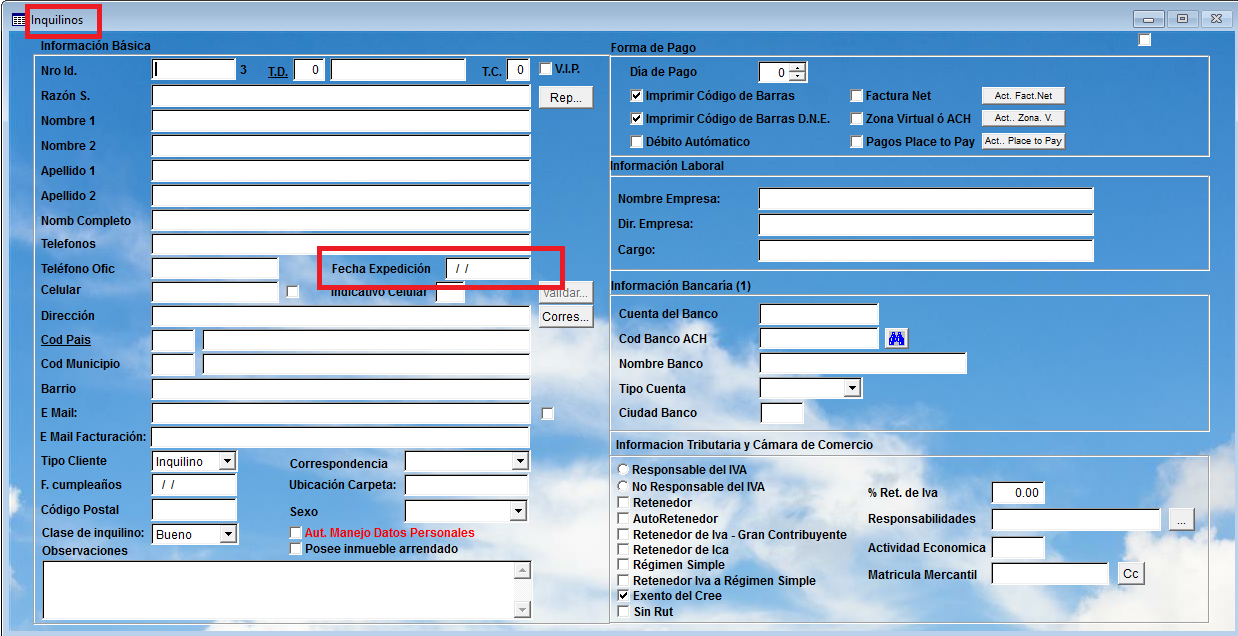The width and height of the screenshot is (1238, 636).
Task: Click into the Razón S. field
Action: 341,96
